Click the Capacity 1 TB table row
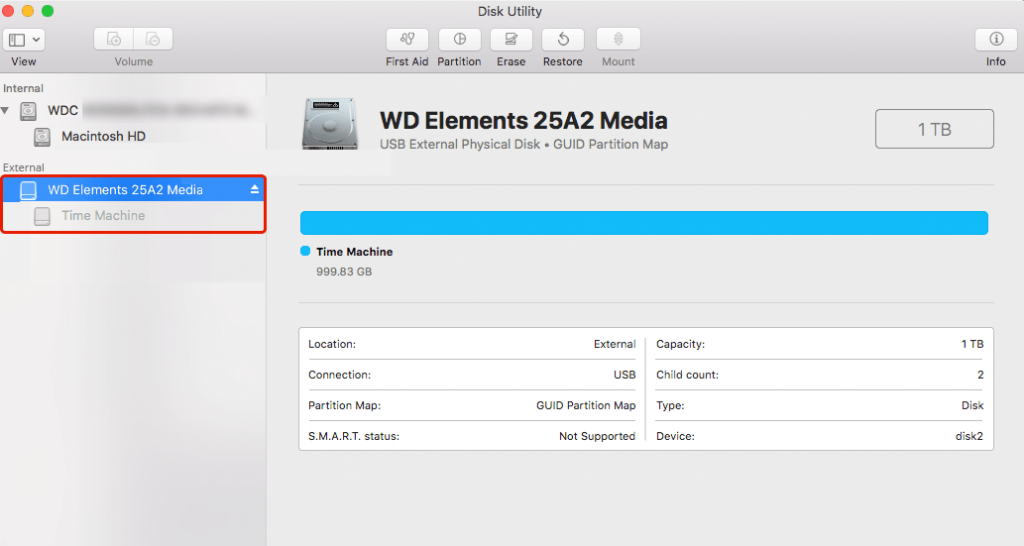1024x546 pixels. point(820,344)
